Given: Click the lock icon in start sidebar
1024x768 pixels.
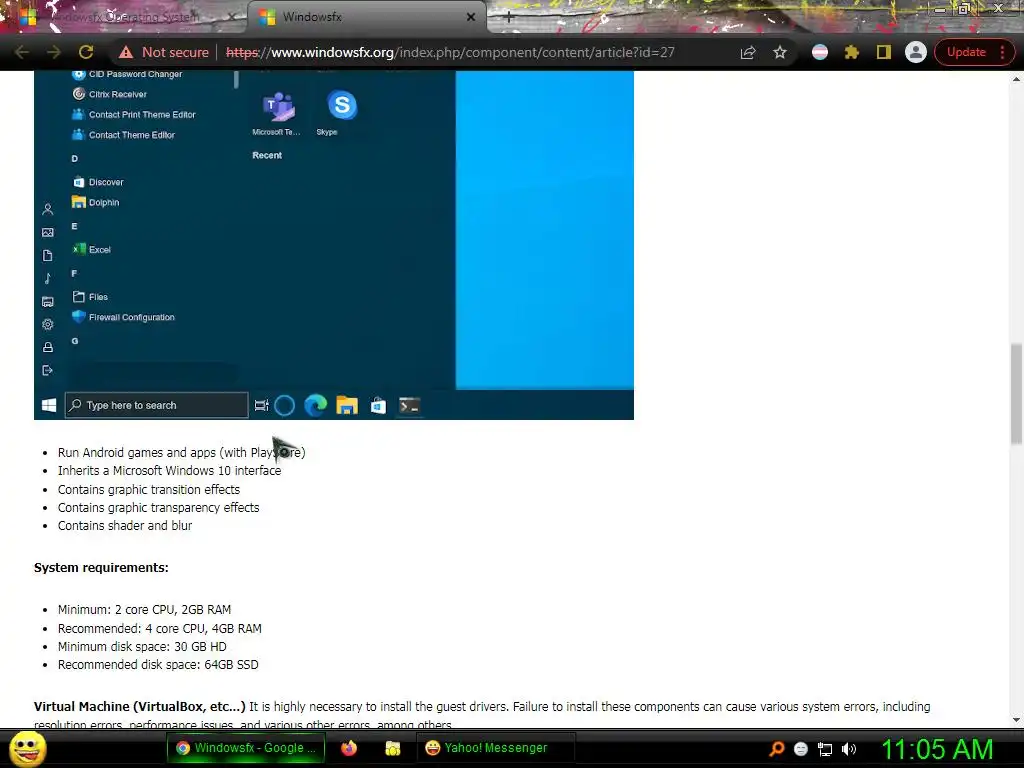Looking at the screenshot, I should pyautogui.click(x=48, y=347).
